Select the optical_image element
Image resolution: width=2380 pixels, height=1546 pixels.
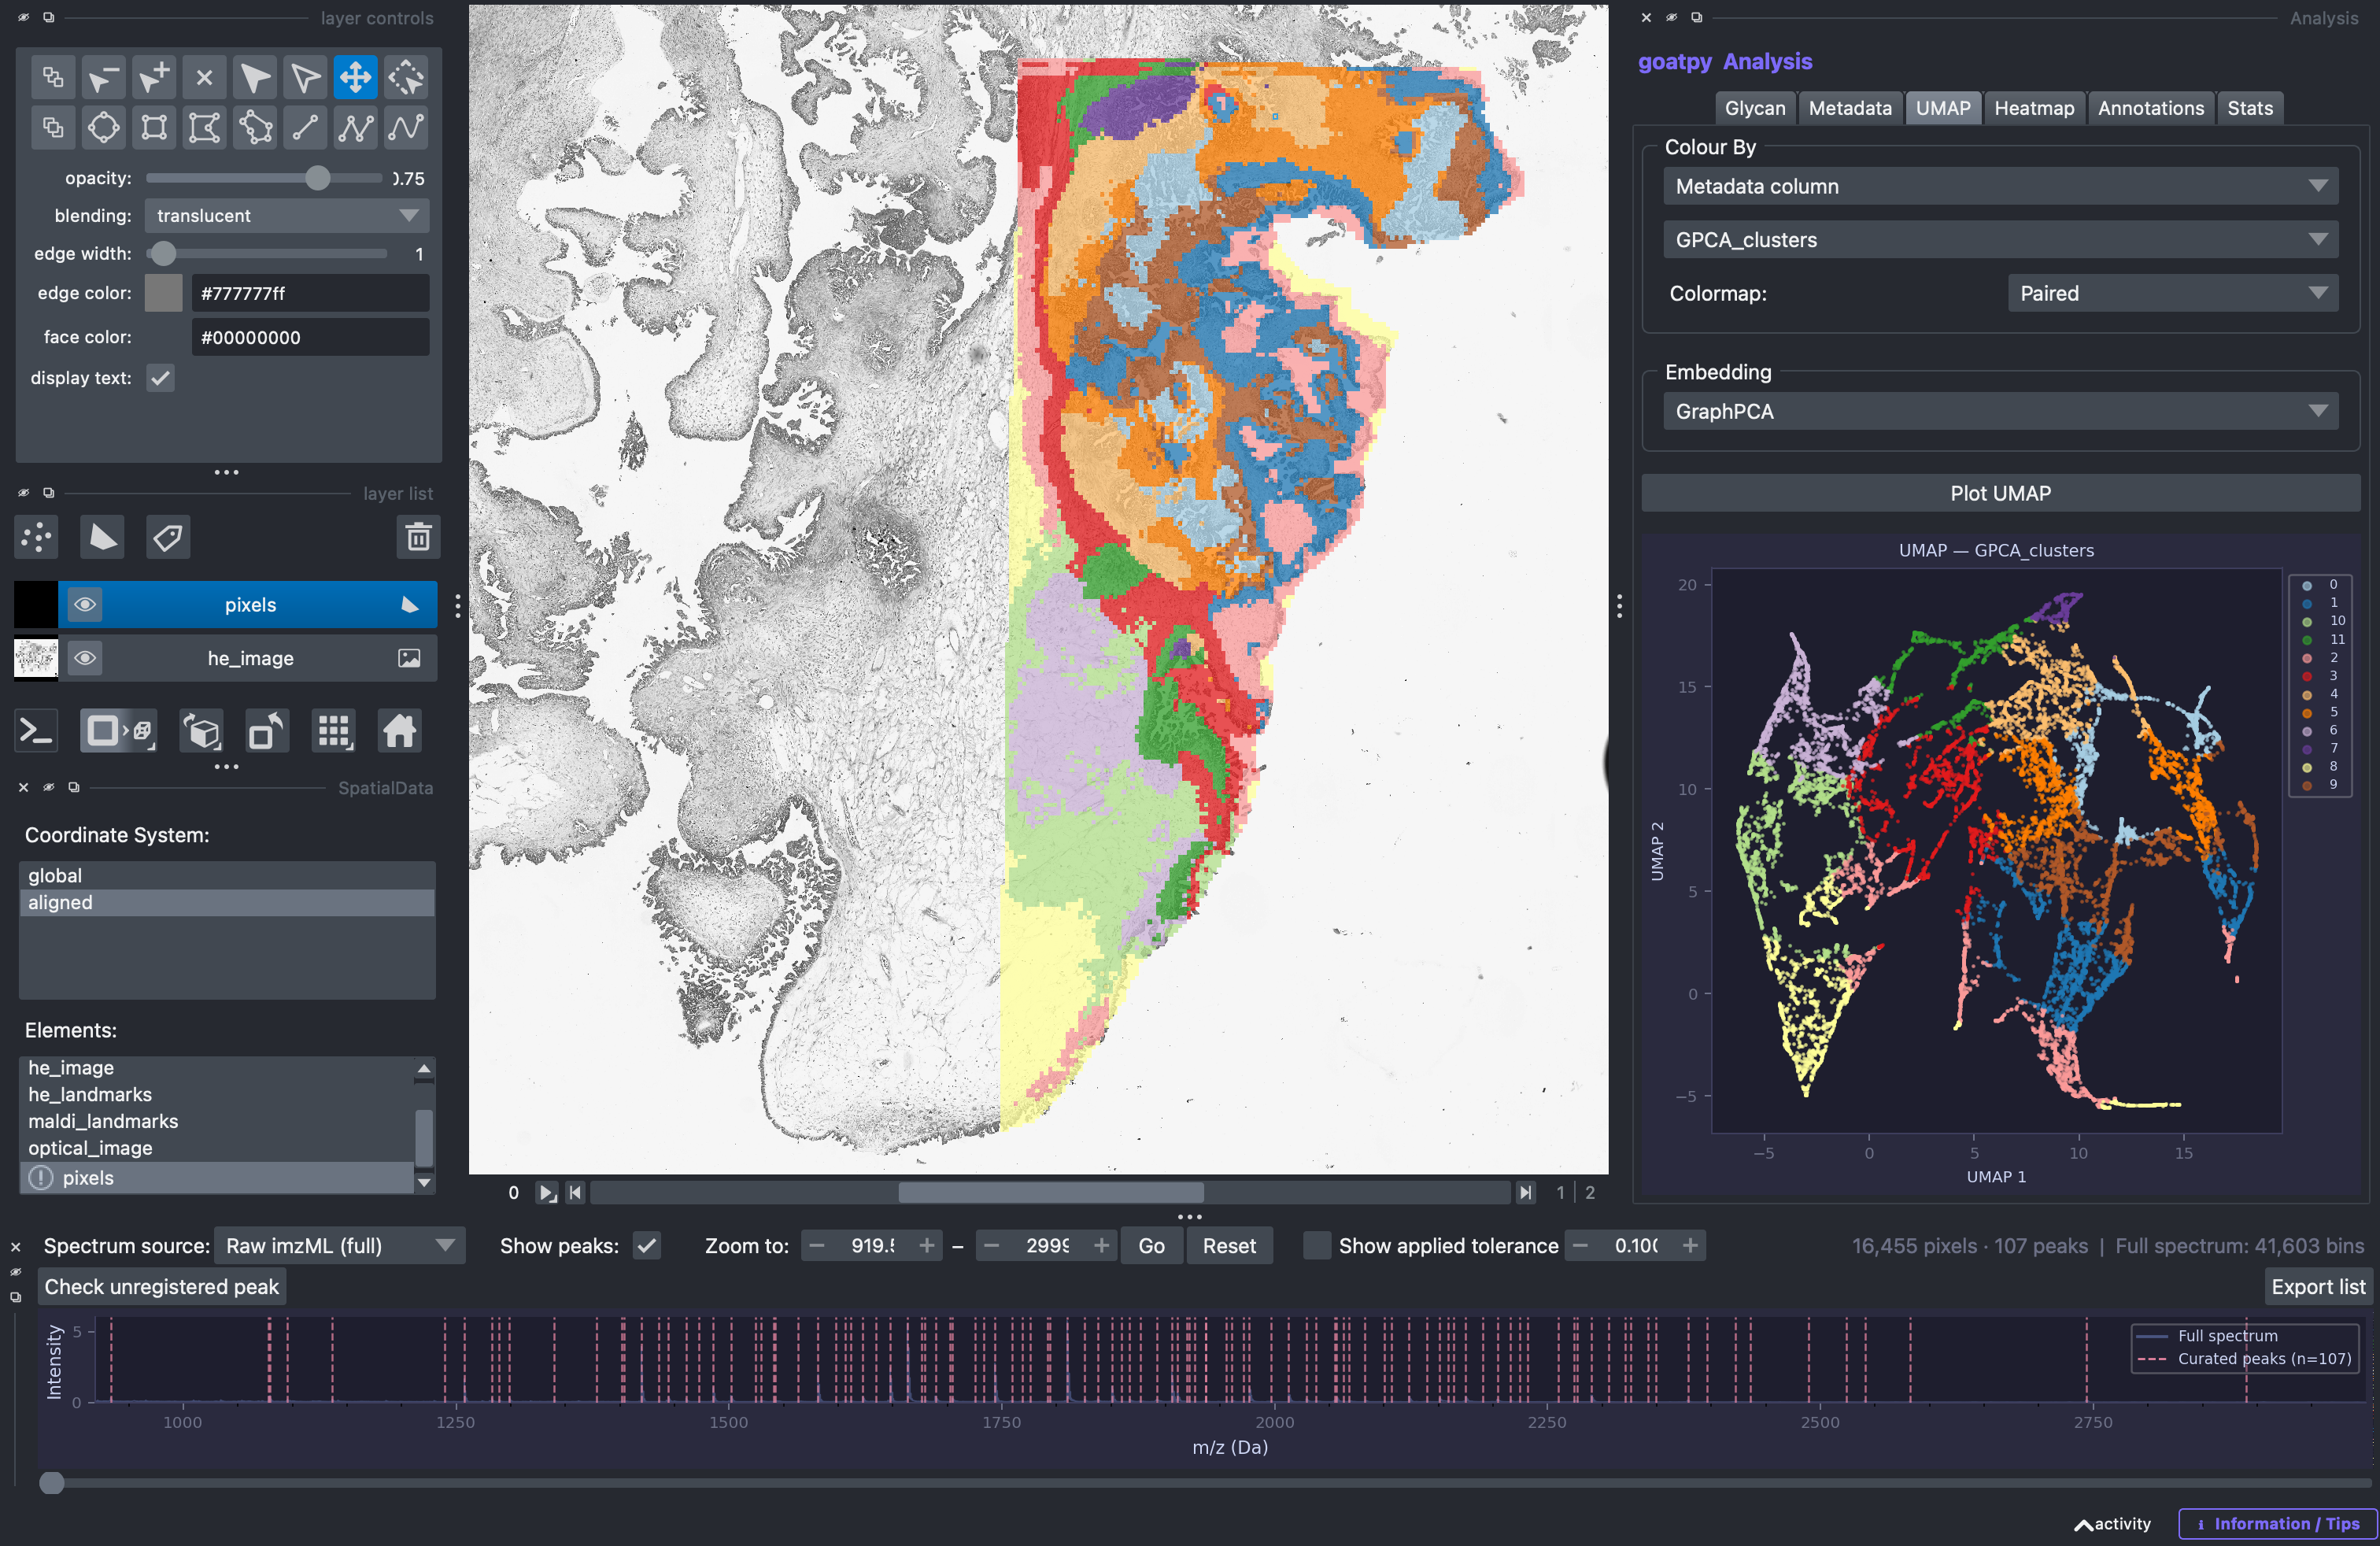(216, 1148)
